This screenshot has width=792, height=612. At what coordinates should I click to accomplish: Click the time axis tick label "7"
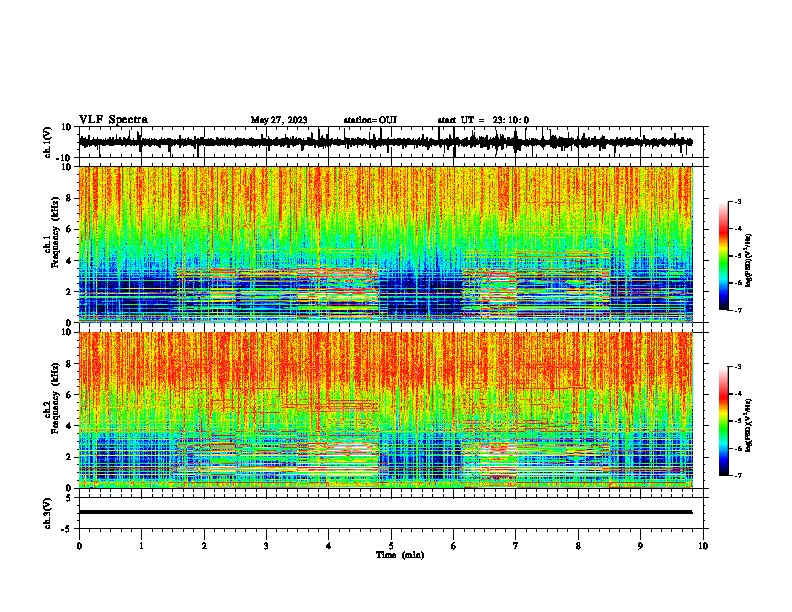coord(516,546)
